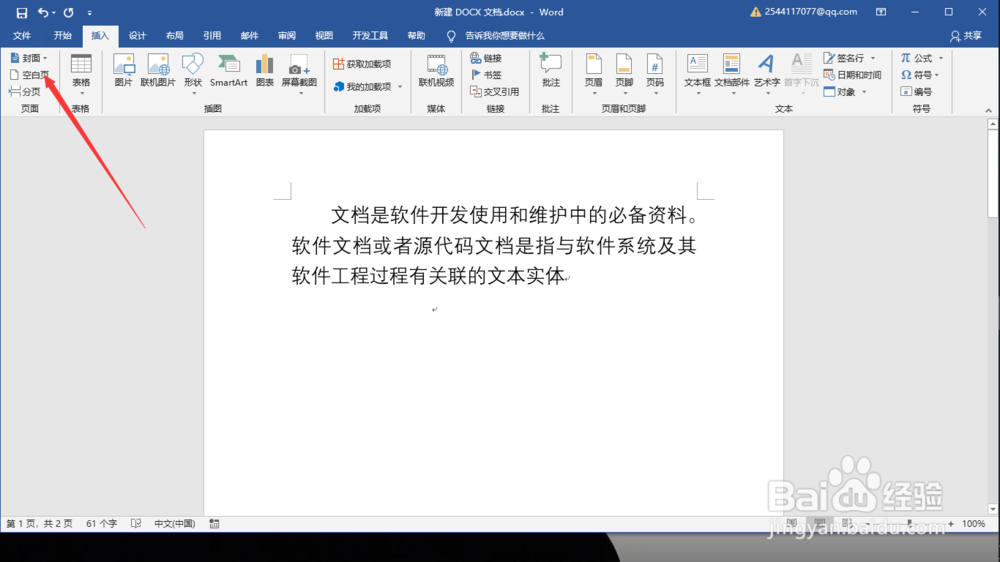Insert a 公式 equation
The image size is (1000, 562).
click(916, 58)
